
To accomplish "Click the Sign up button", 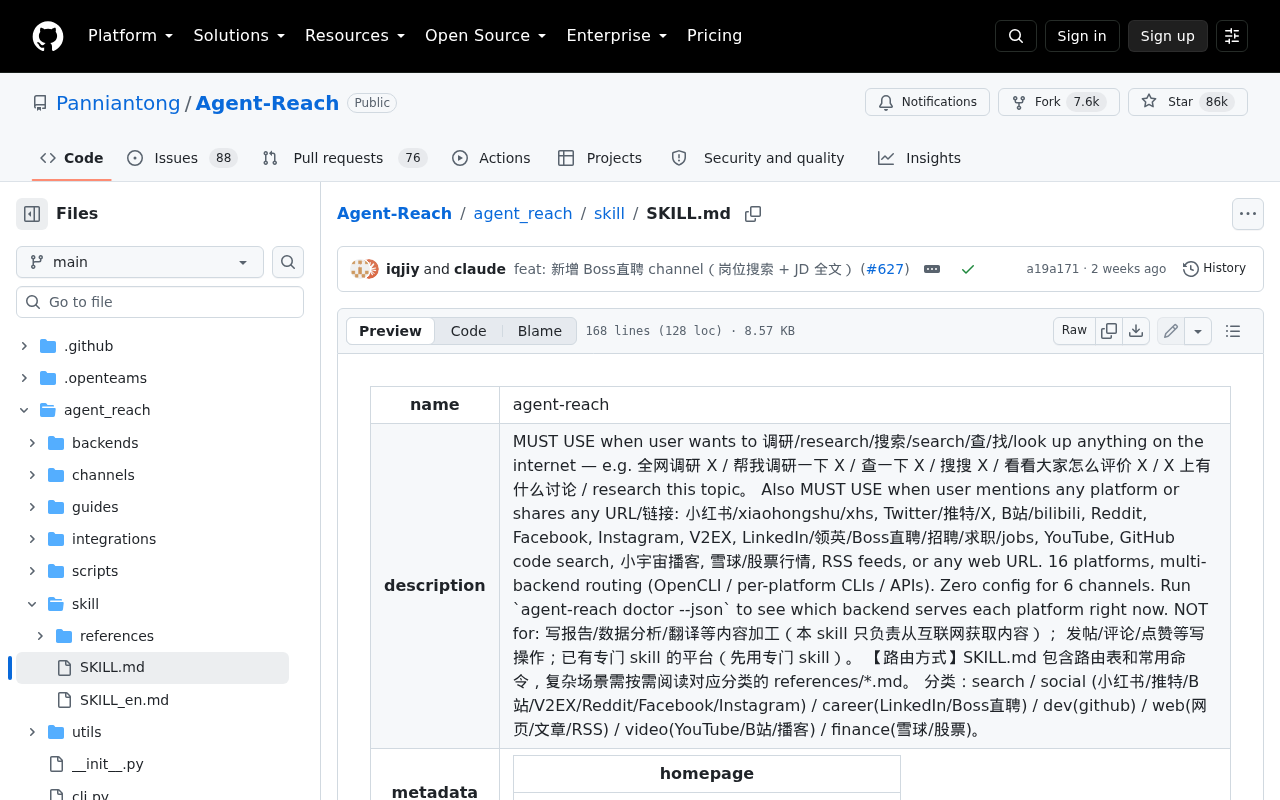I will [1168, 36].
